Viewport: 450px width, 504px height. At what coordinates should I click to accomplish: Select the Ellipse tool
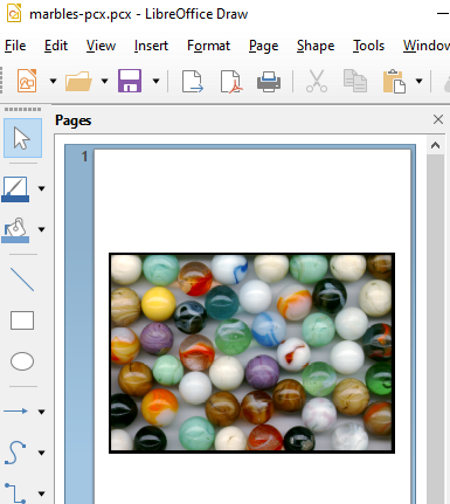coord(22,361)
